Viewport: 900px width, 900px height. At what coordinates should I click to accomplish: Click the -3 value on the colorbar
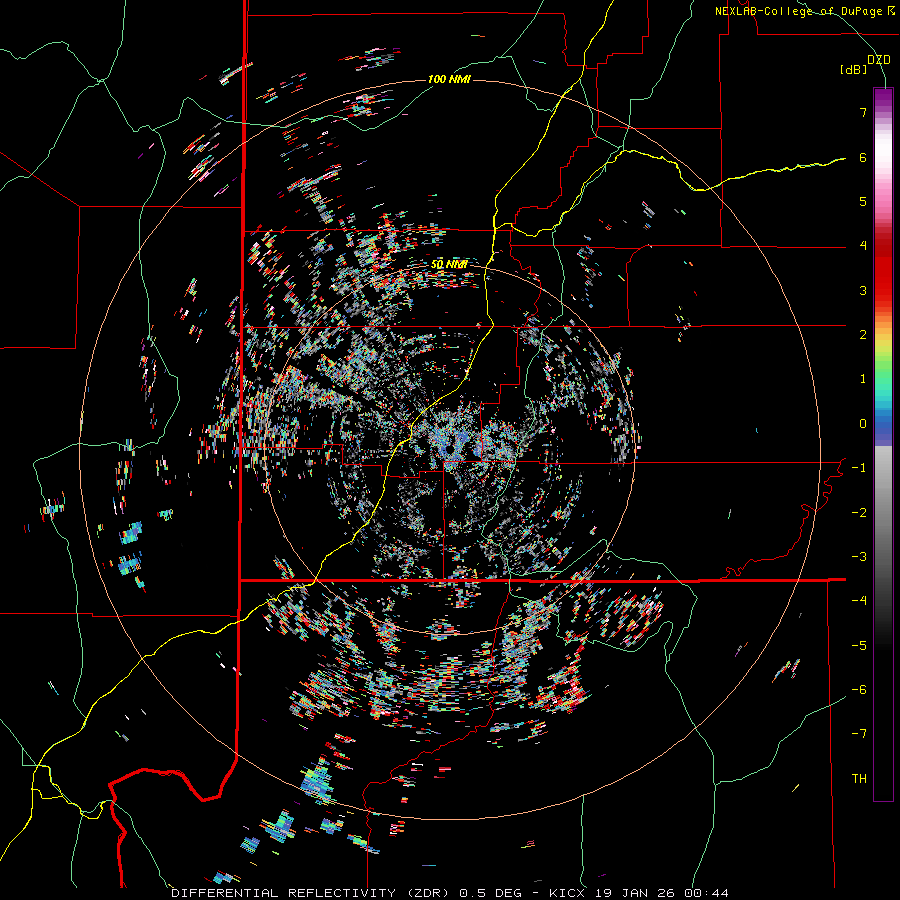click(x=859, y=557)
